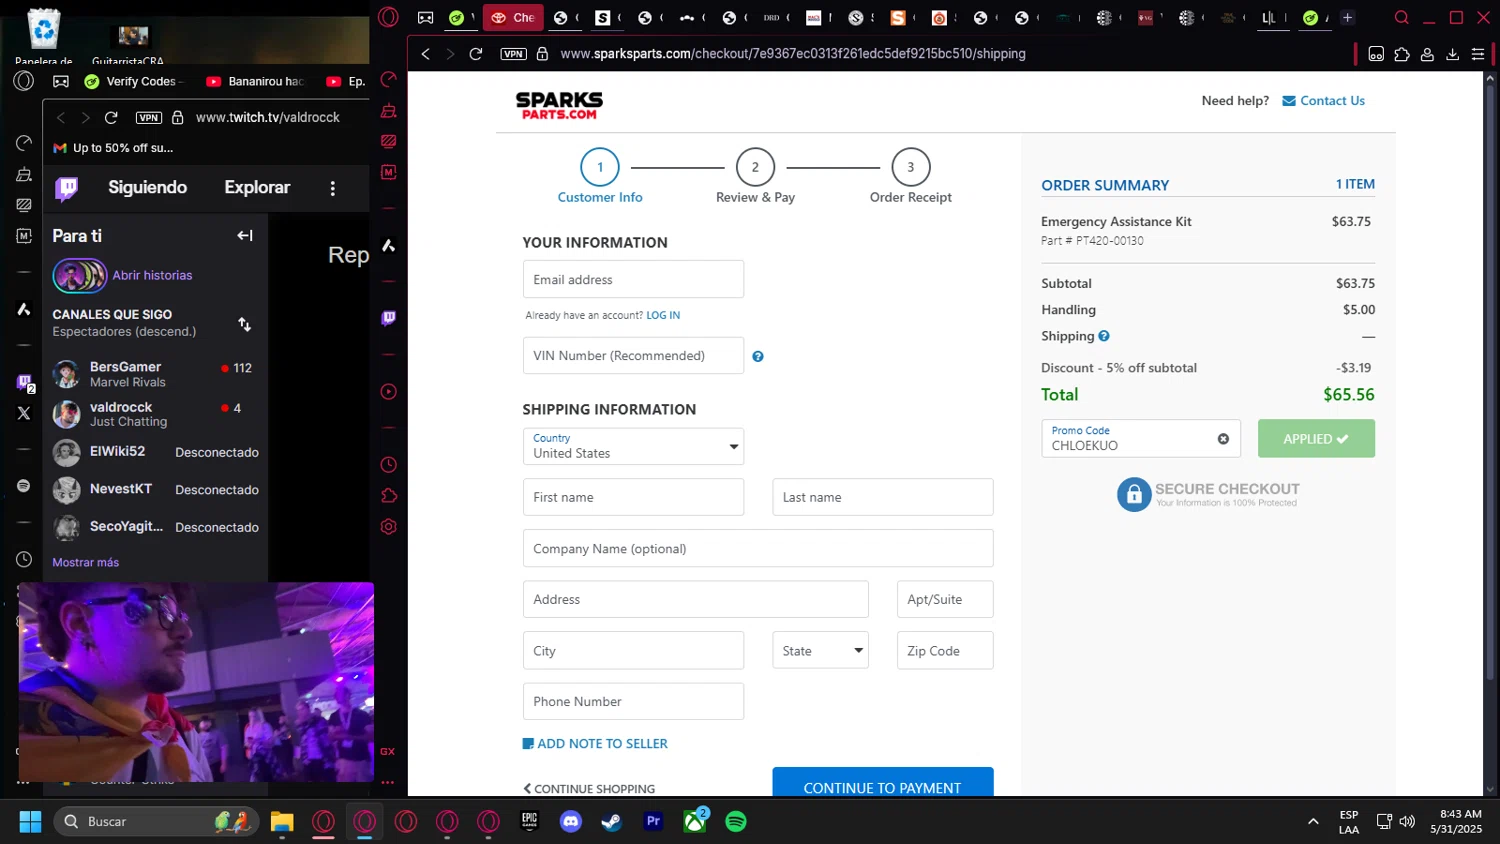Click the First name field
Screen dimensions: 1500x844
coord(633,497)
